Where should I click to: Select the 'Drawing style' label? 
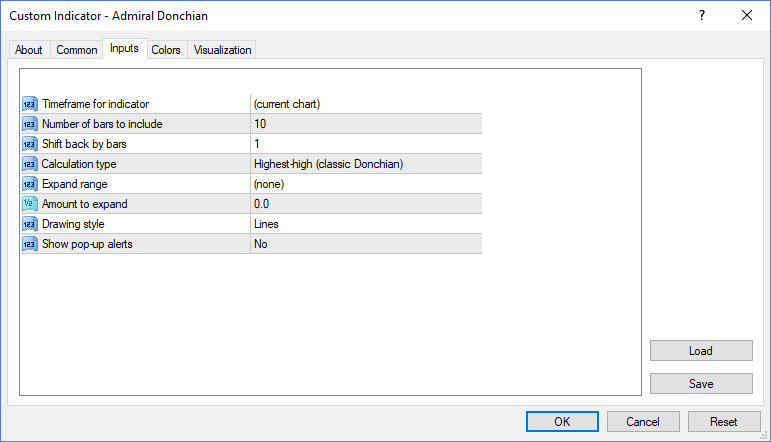73,224
